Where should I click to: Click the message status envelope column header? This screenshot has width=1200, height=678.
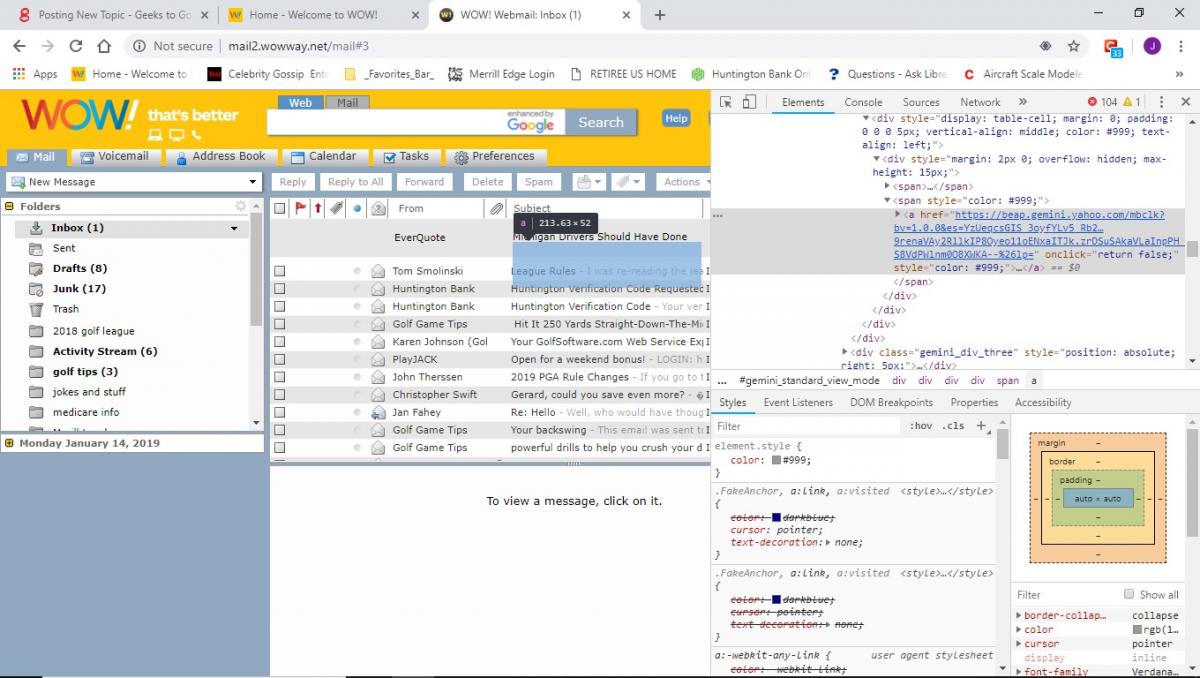[378, 208]
